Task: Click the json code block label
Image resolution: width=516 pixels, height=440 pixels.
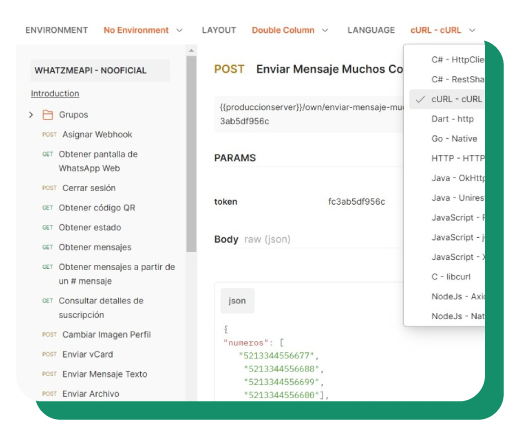Action: click(237, 301)
